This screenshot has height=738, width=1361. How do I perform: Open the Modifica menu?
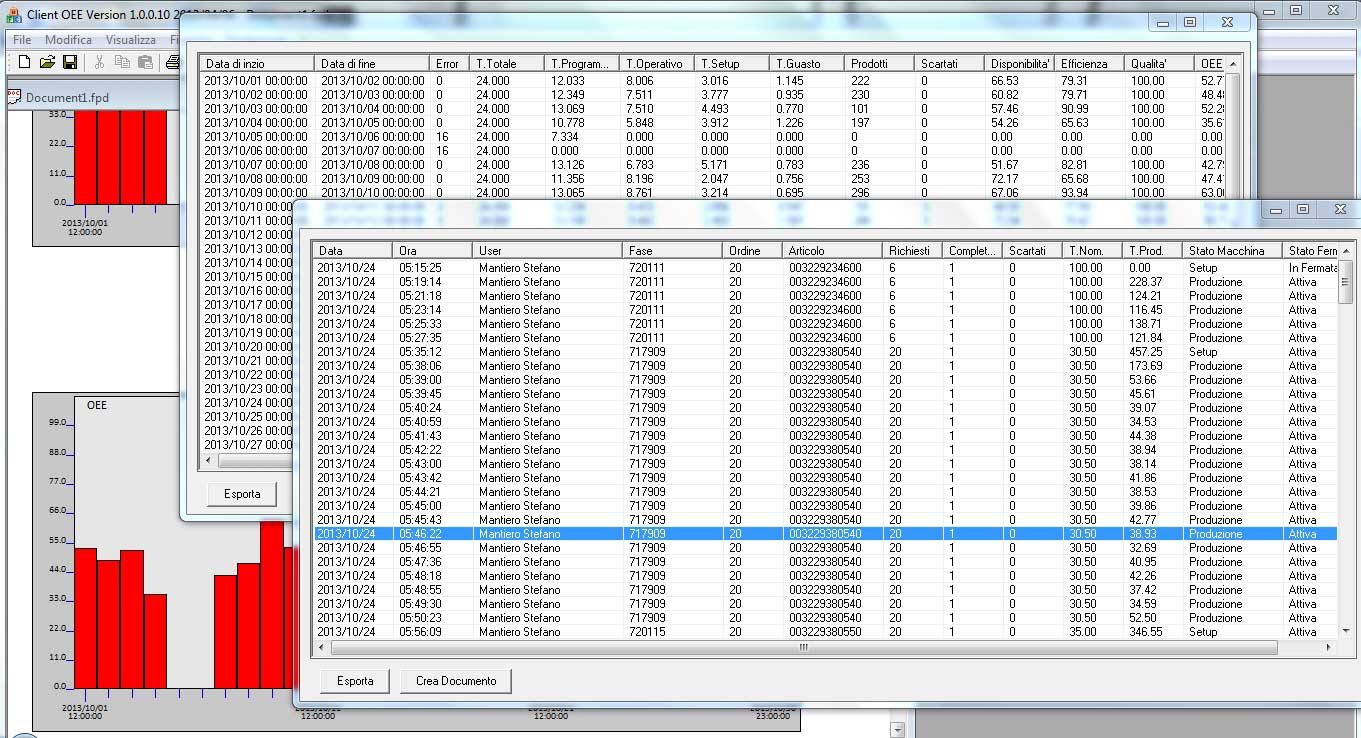(69, 40)
